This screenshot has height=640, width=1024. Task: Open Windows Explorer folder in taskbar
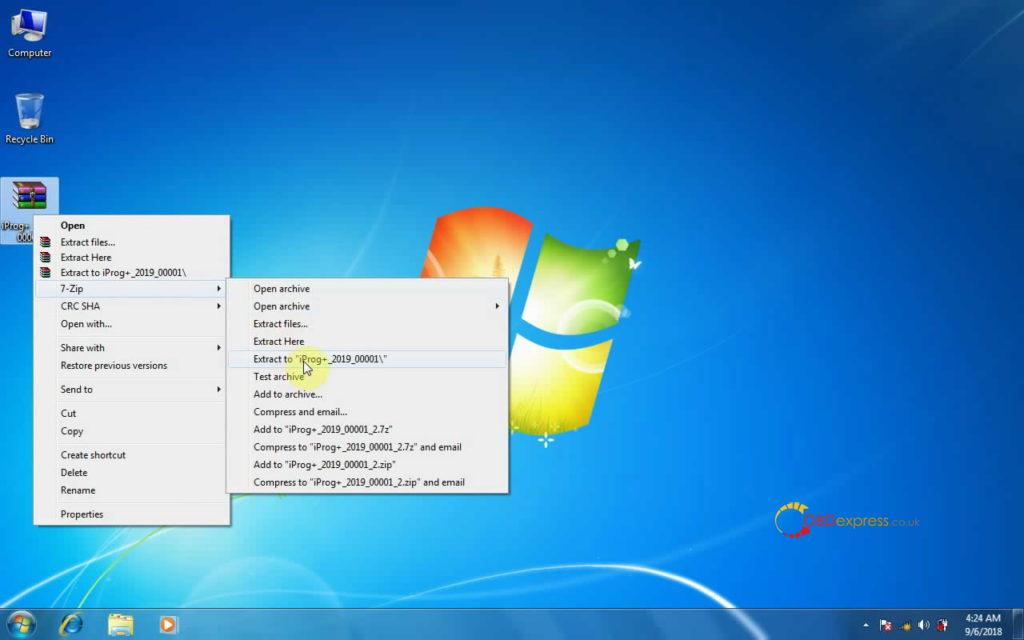pos(121,625)
